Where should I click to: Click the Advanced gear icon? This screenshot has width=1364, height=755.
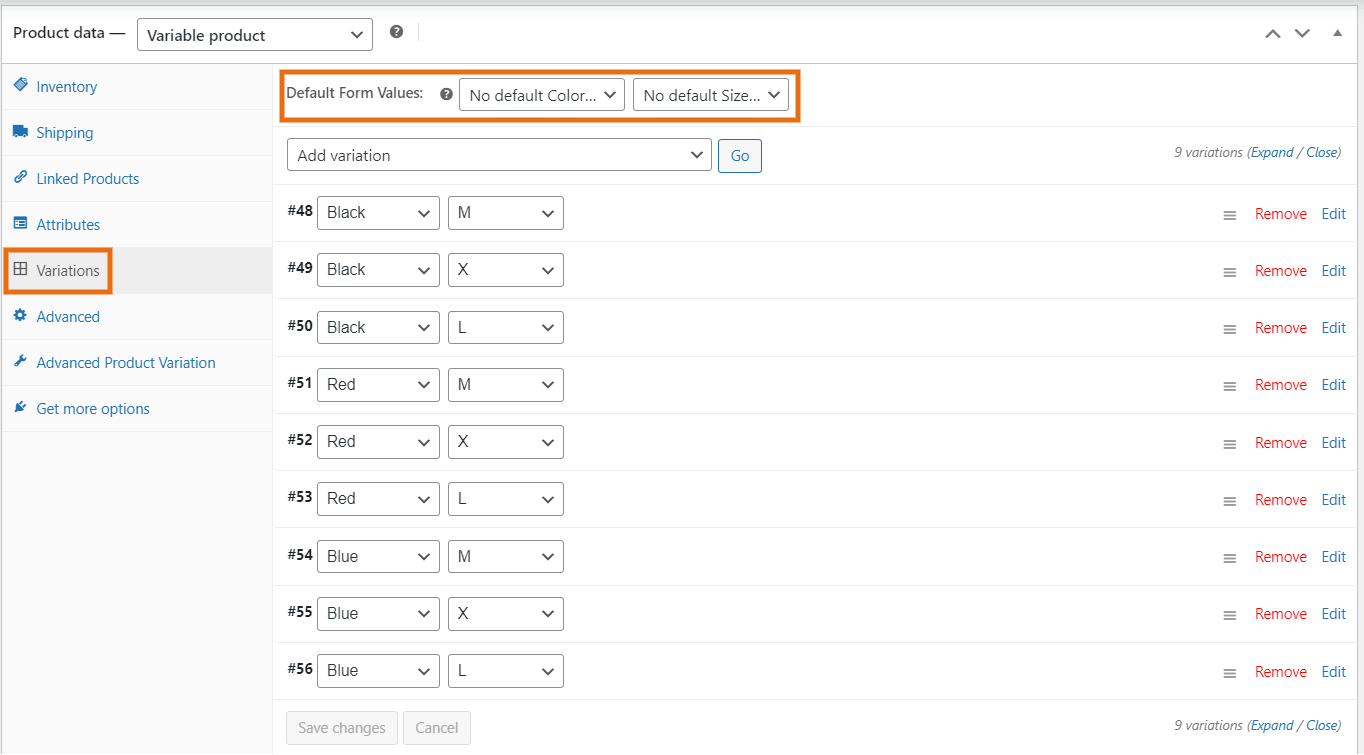(x=21, y=316)
